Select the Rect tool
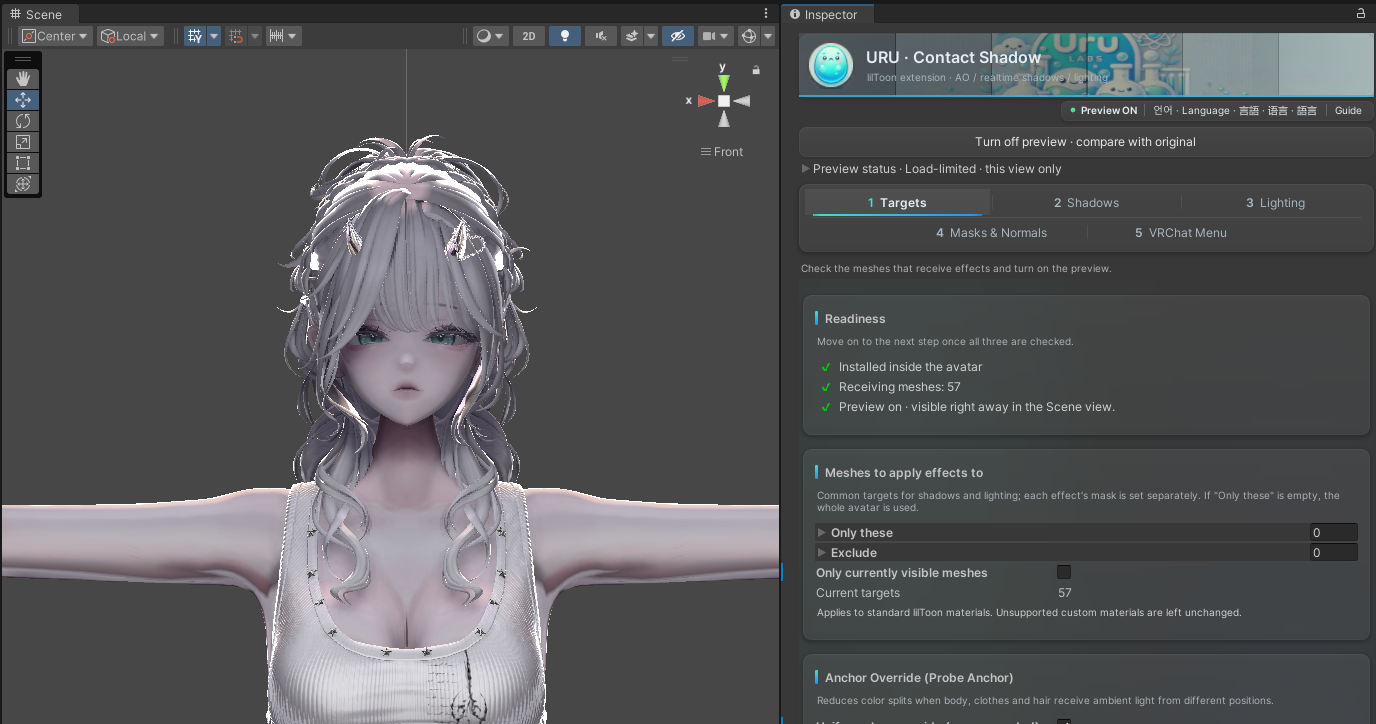Viewport: 1376px width, 724px height. (x=23, y=163)
